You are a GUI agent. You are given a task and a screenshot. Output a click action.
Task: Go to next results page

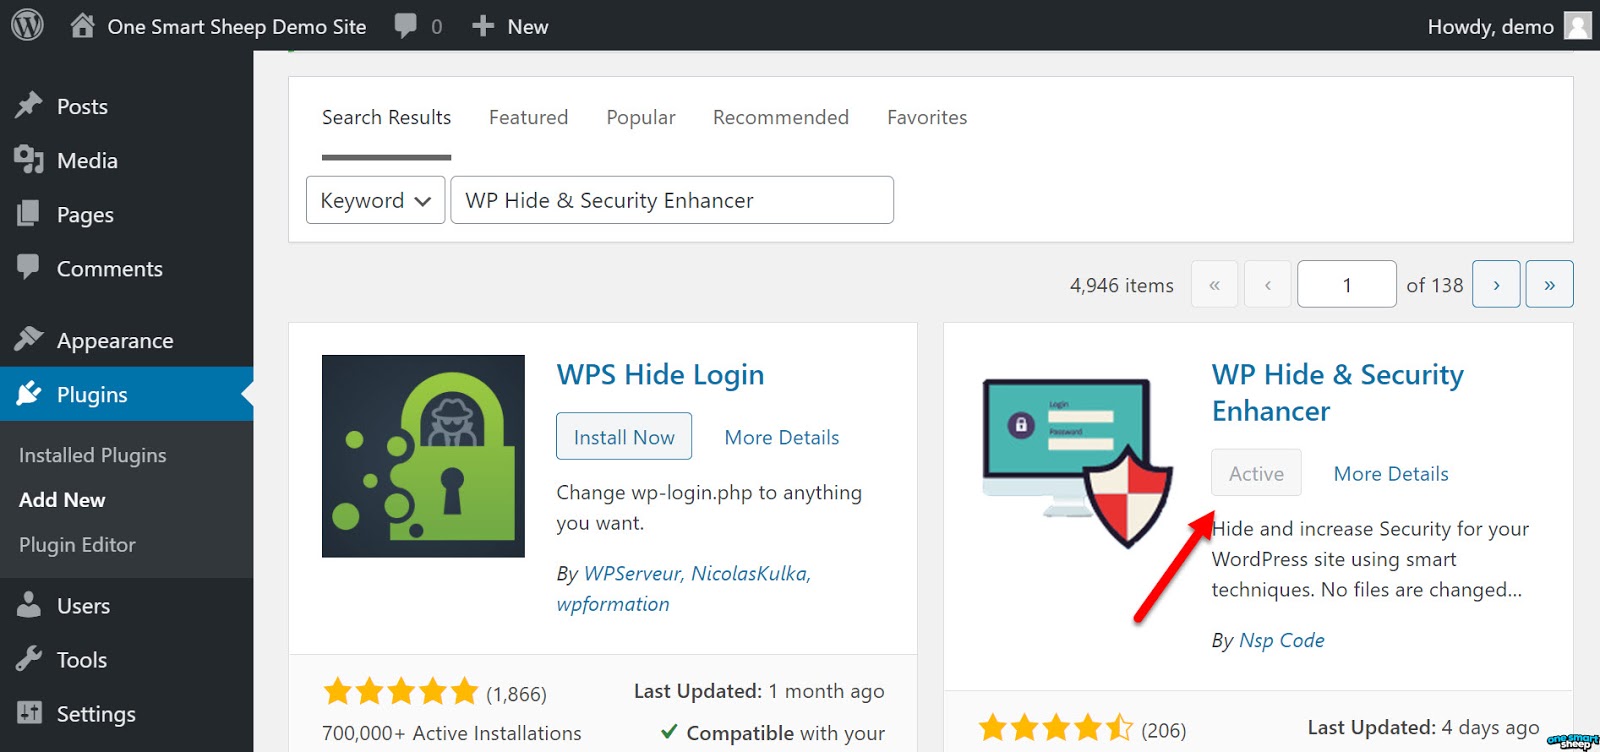coord(1496,284)
